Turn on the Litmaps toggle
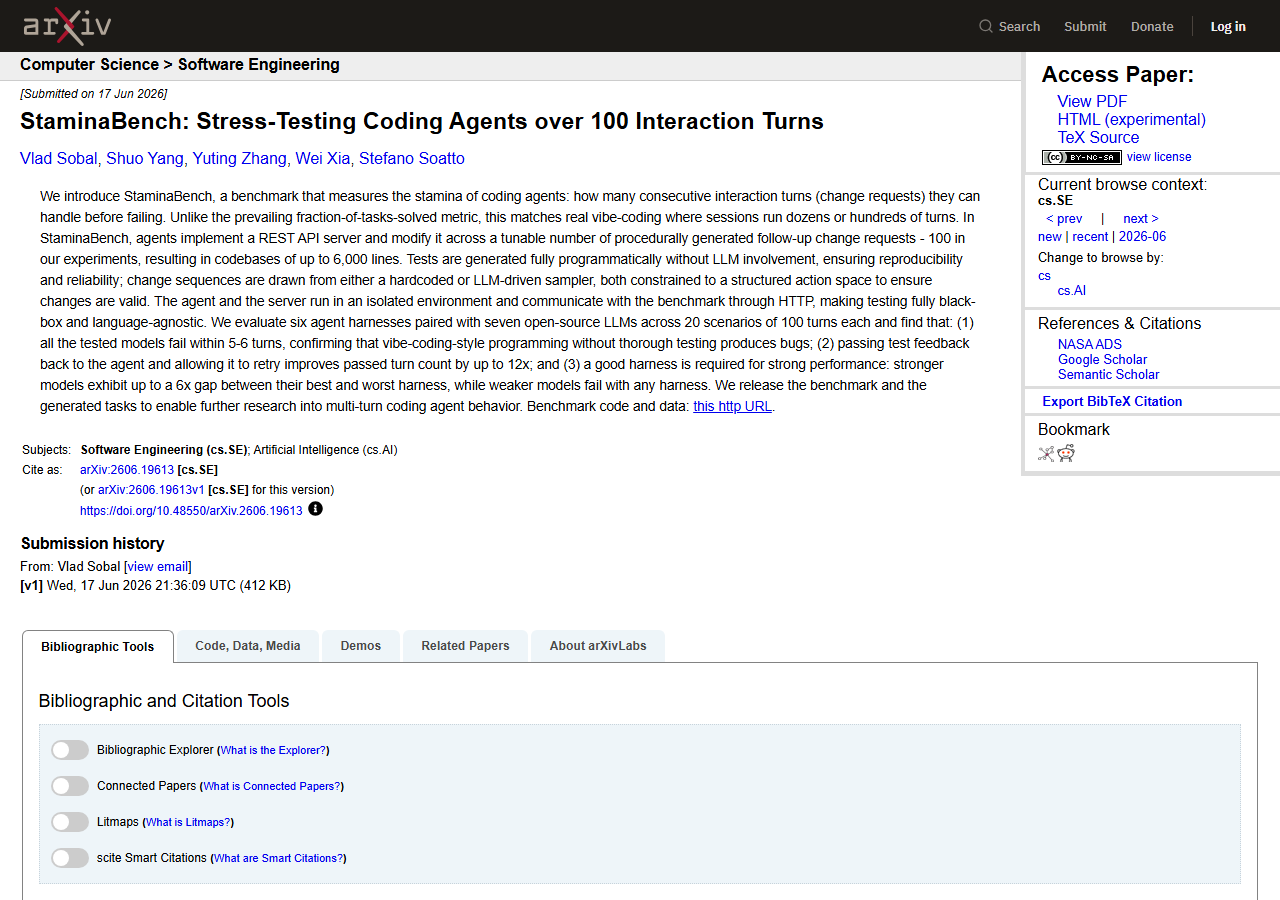1280x900 pixels. [70, 822]
